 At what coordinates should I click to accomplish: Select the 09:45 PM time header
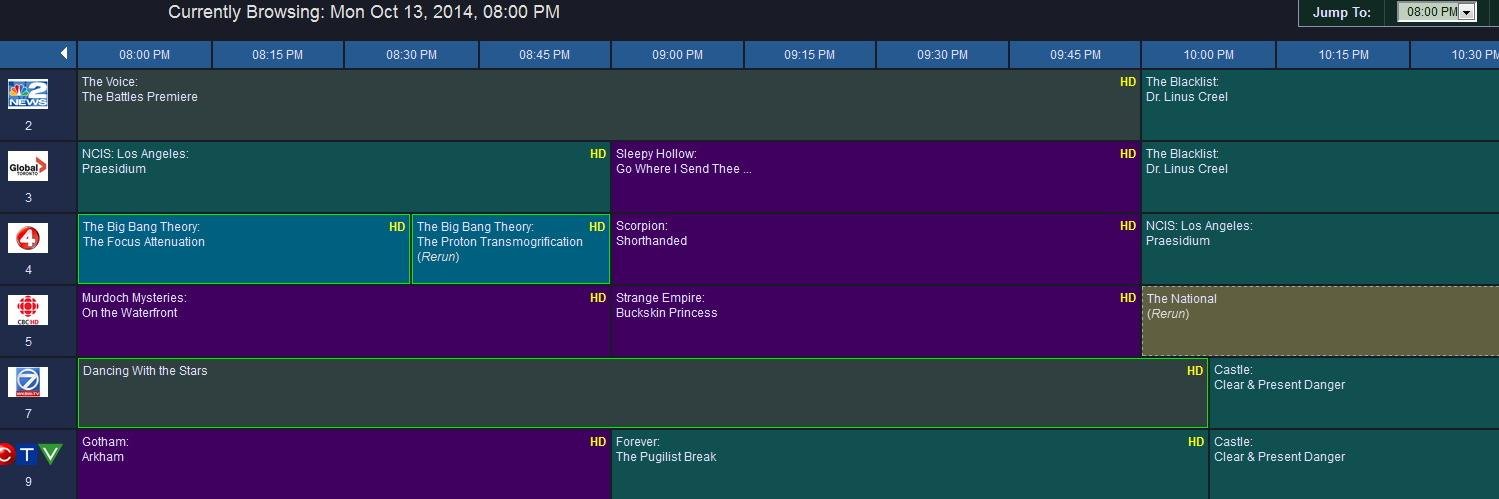pos(1075,55)
